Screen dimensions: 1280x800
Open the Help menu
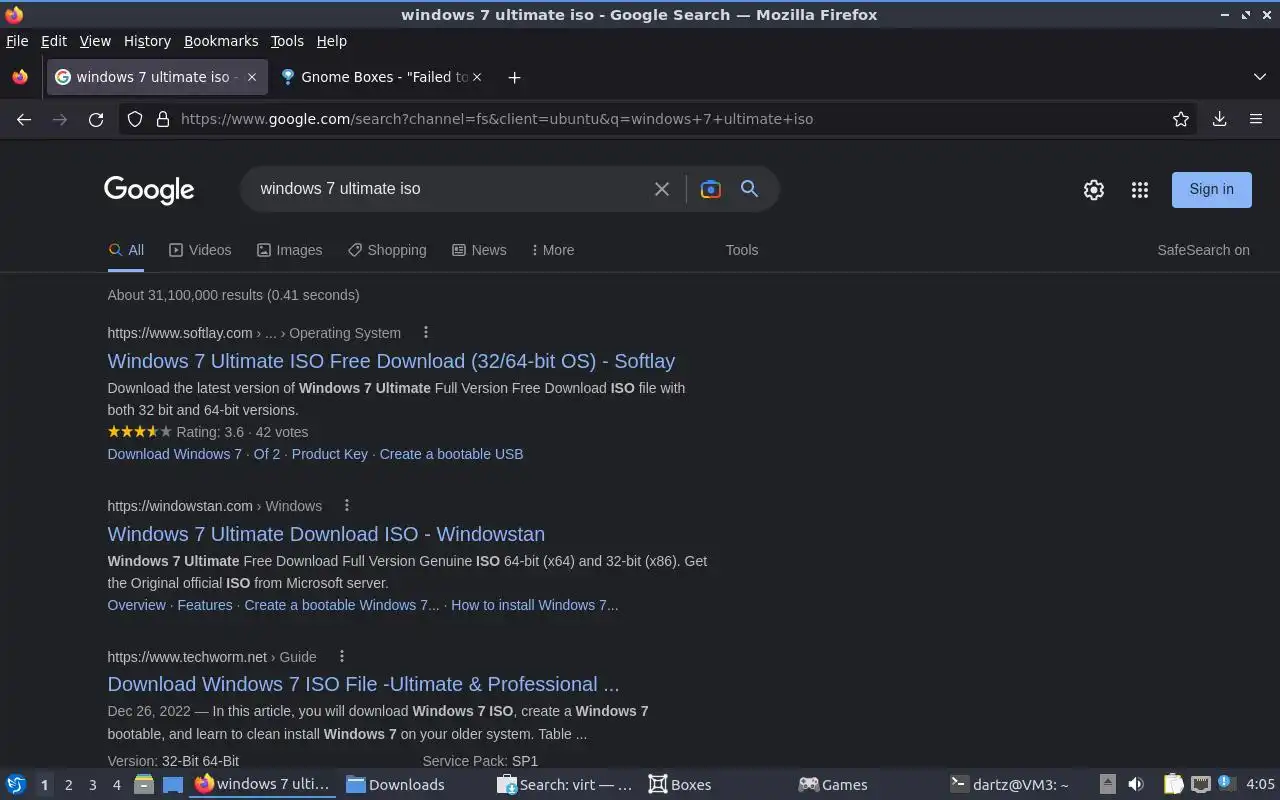coord(331,41)
